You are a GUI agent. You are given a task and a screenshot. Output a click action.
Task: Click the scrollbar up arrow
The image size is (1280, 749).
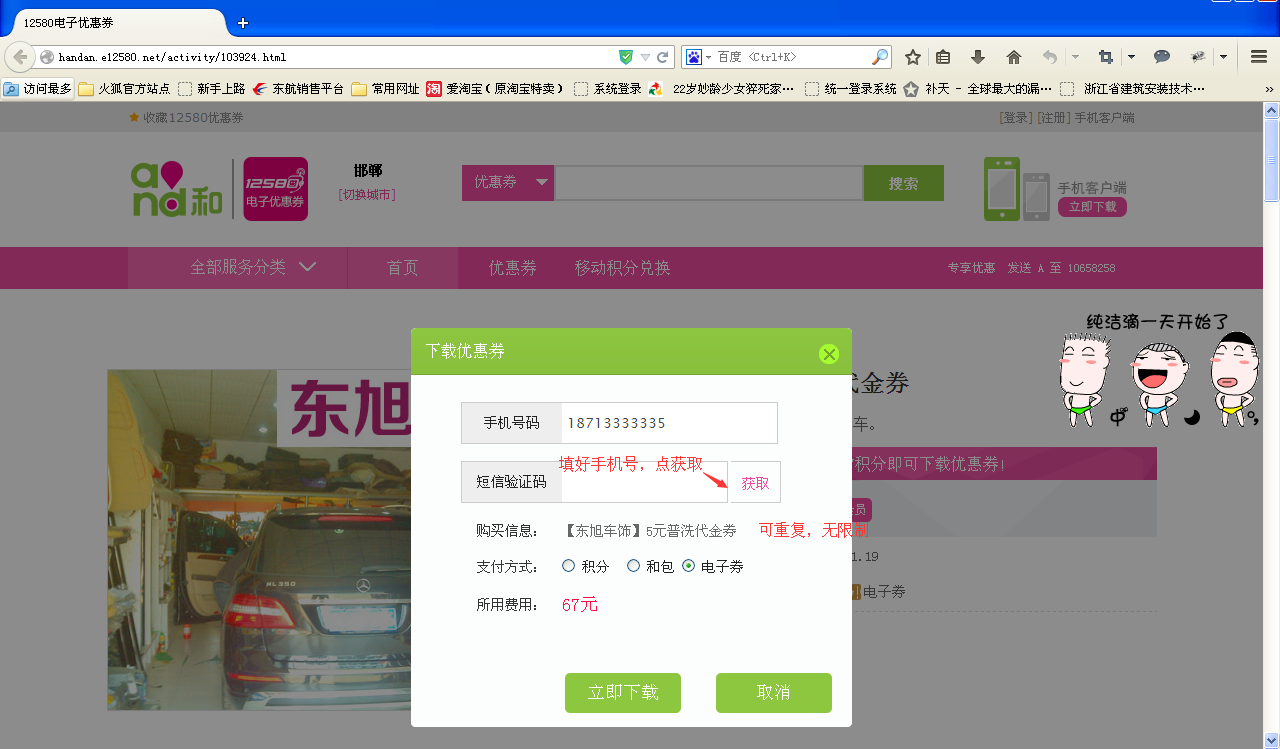point(1271,109)
